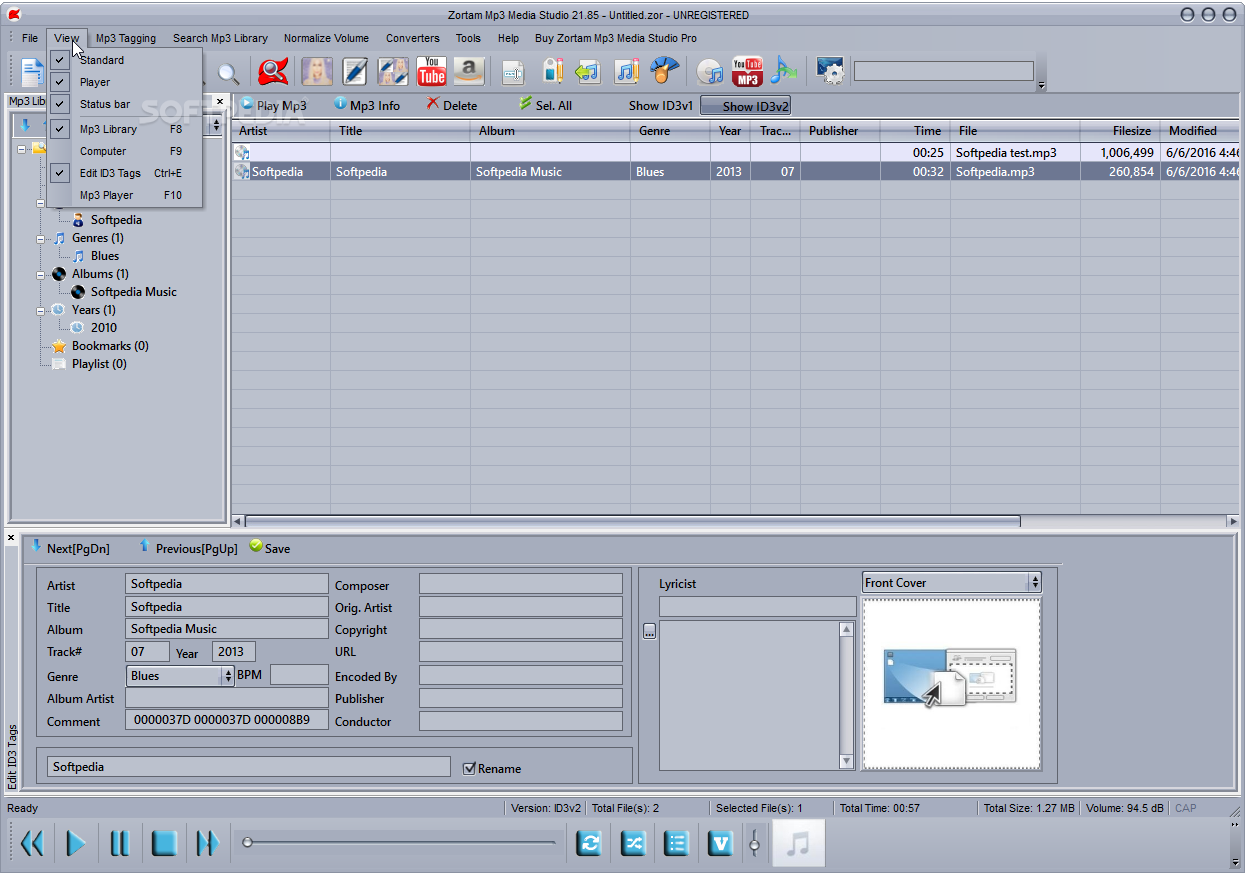This screenshot has height=873, width=1245.
Task: Stop playback with the square stop button
Action: (164, 844)
